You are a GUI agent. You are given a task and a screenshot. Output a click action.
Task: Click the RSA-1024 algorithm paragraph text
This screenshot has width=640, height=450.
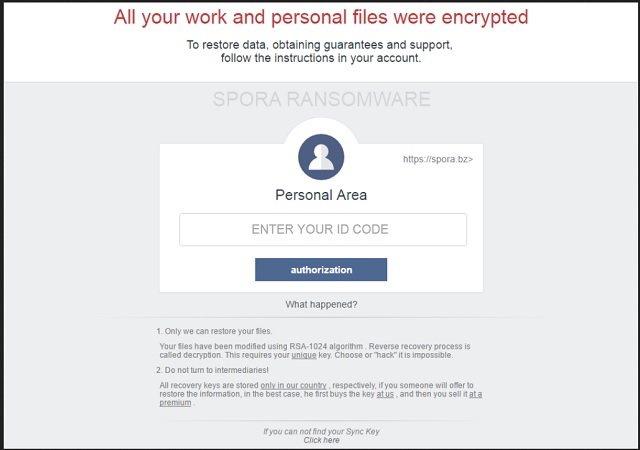tap(315, 351)
